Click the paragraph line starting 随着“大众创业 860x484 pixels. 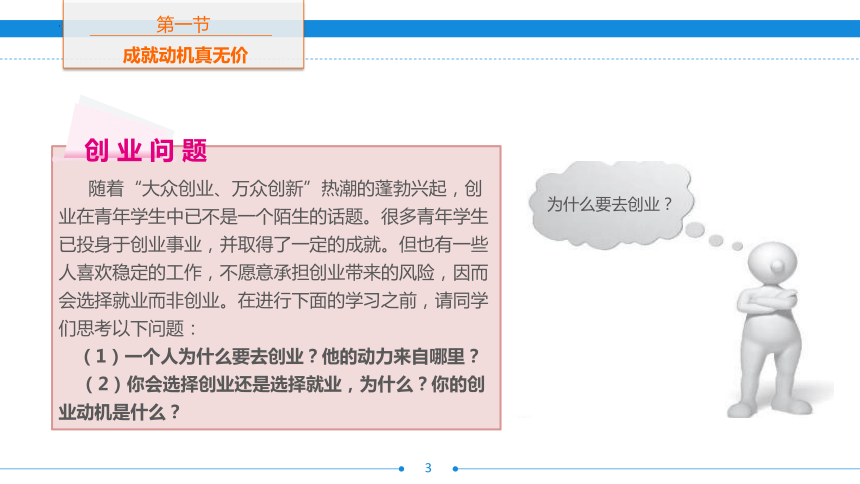tap(285, 189)
